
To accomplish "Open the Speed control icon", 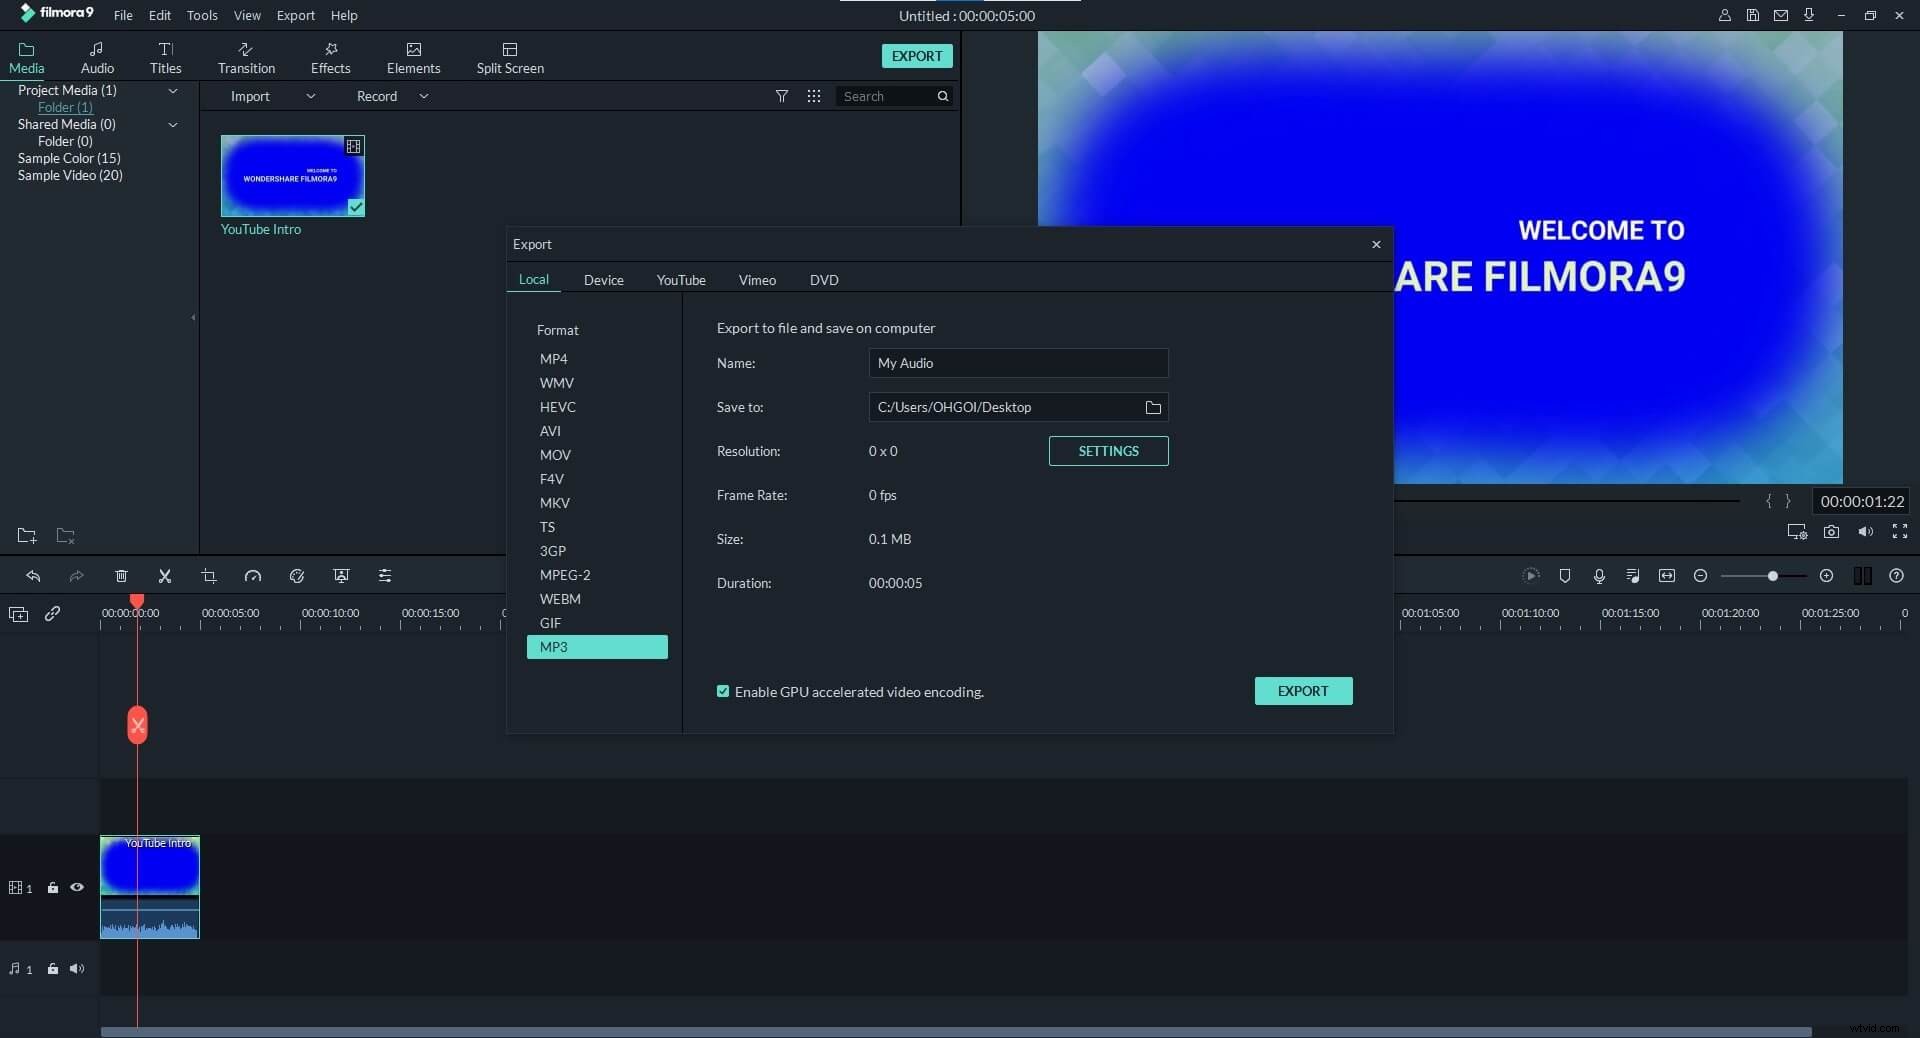I will tap(253, 576).
